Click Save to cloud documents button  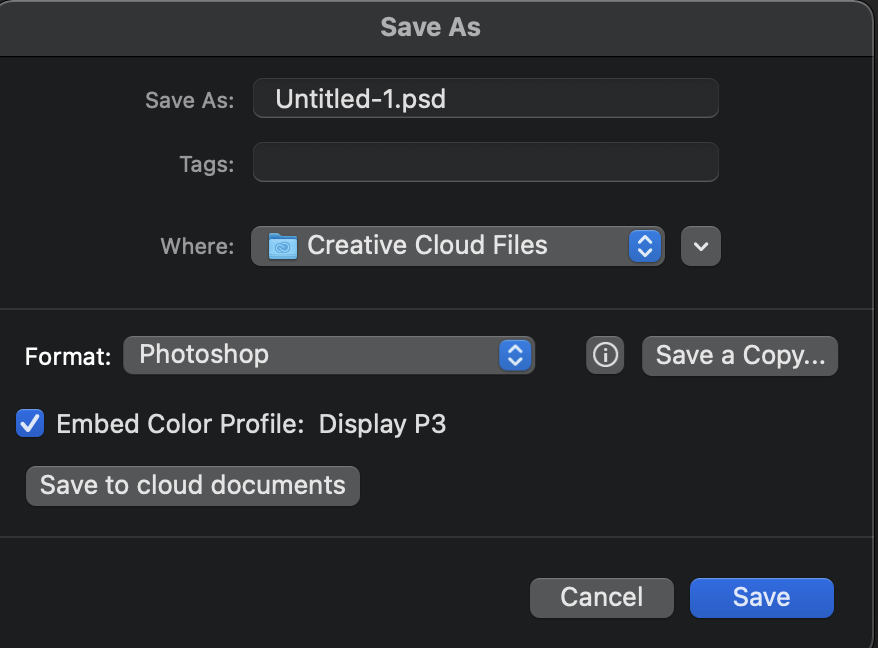pyautogui.click(x=193, y=486)
